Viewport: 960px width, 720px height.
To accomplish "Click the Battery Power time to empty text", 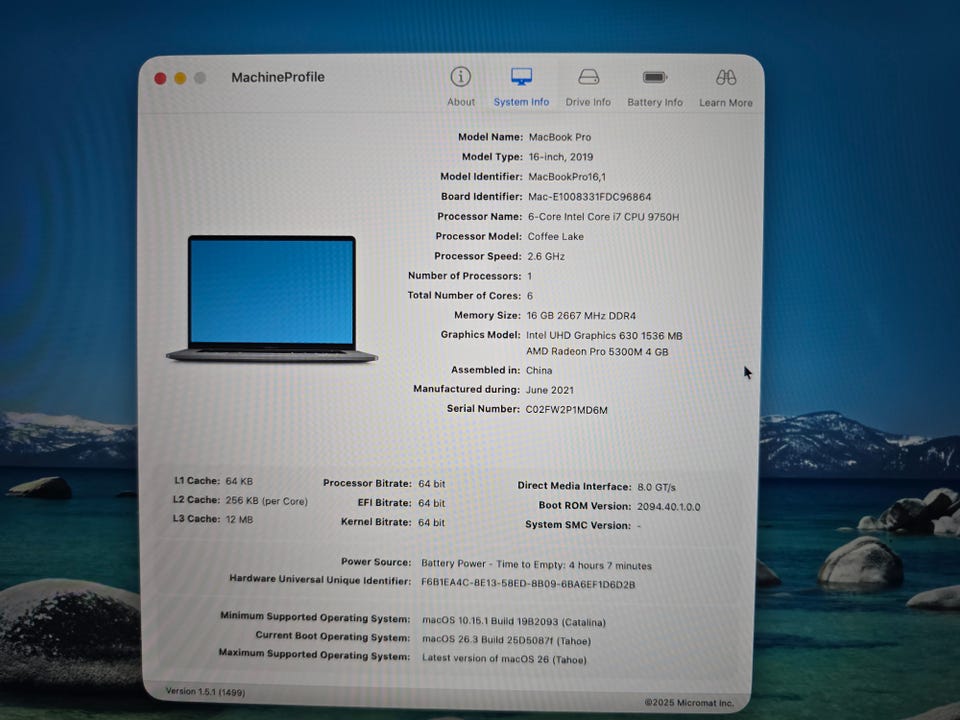I will click(x=536, y=565).
